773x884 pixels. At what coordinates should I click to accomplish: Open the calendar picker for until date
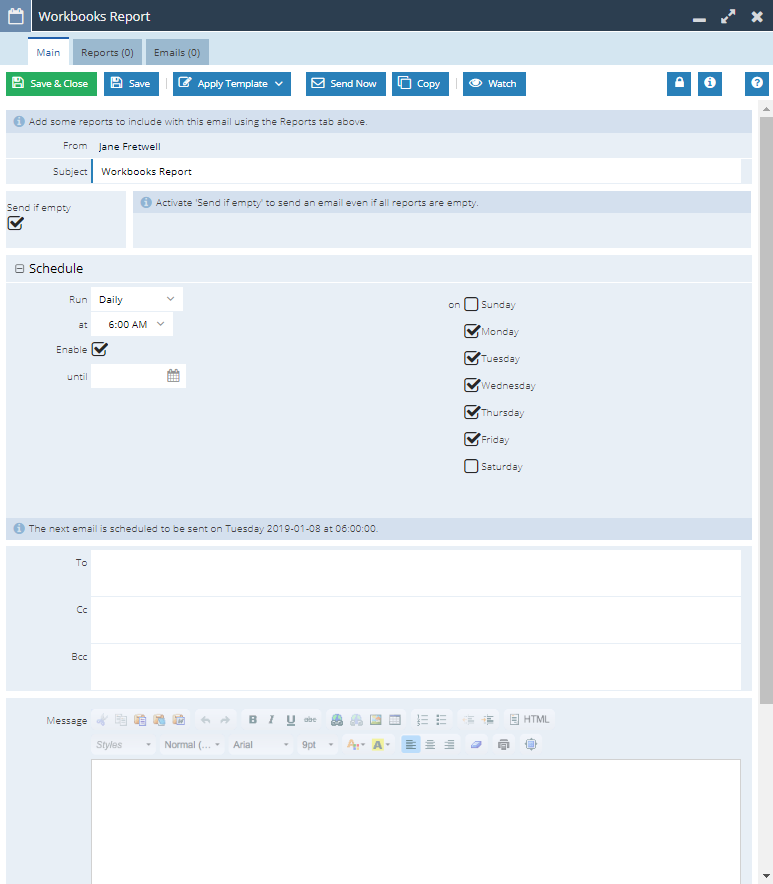173,377
